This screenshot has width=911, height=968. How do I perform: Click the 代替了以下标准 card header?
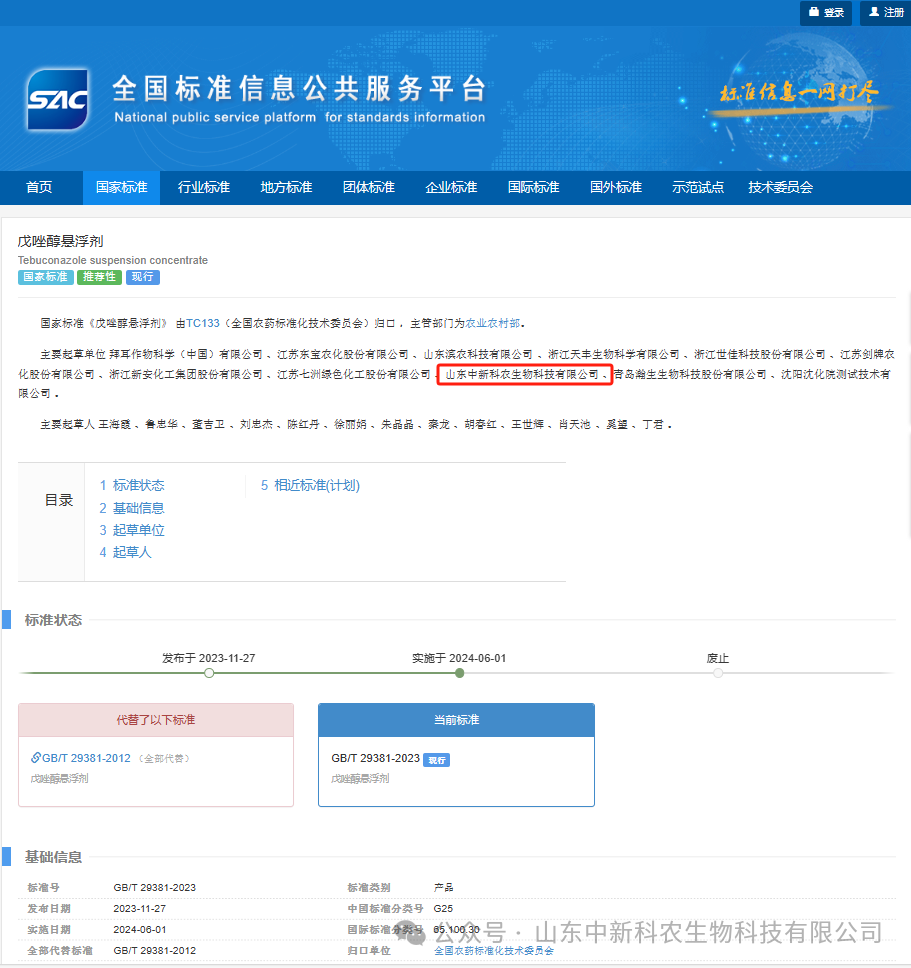click(x=156, y=720)
